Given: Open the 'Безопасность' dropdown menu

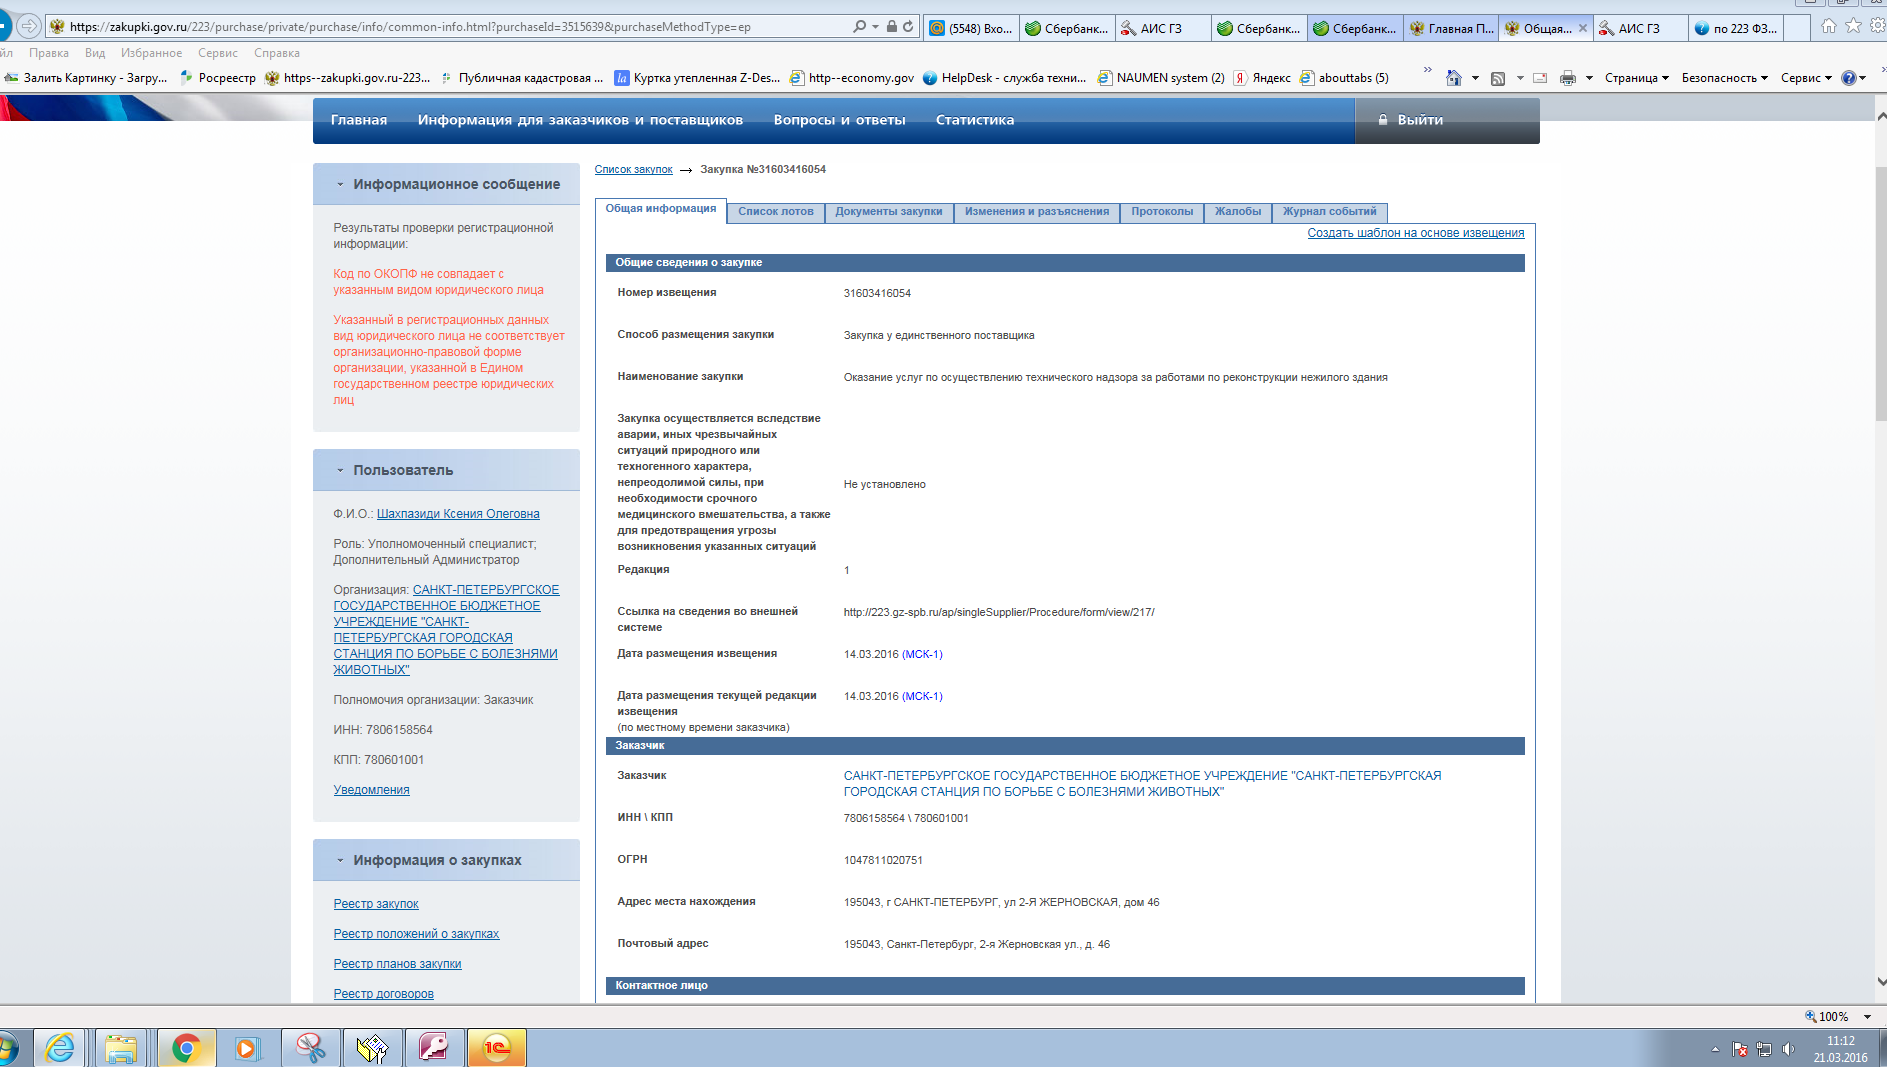Looking at the screenshot, I should tap(1725, 78).
